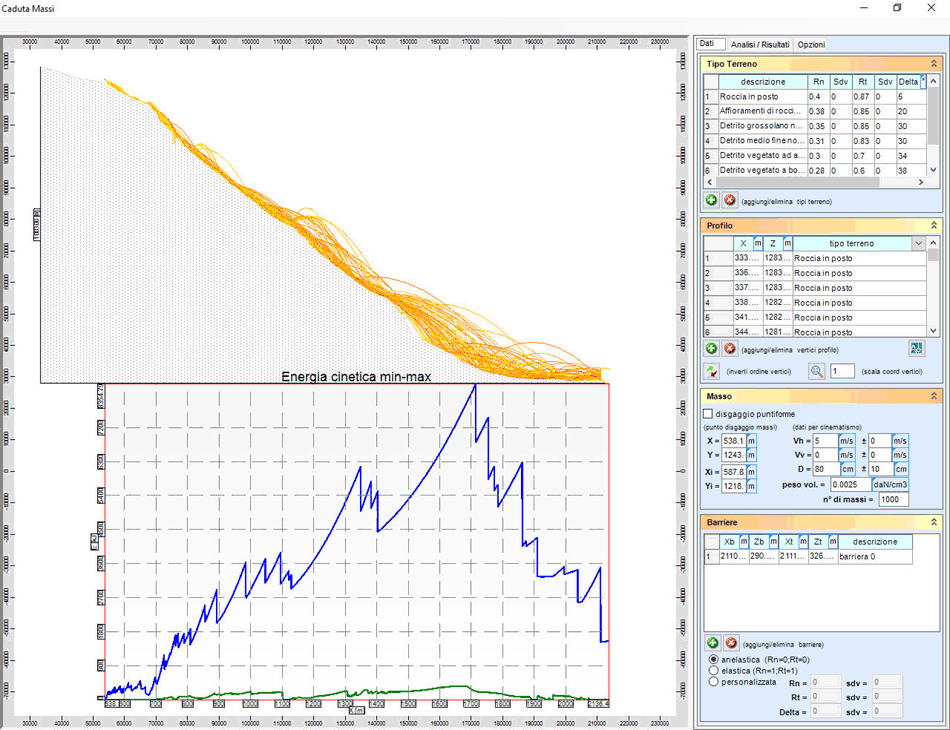Delete terrain type with red X icon
950x730 pixels.
pos(730,200)
